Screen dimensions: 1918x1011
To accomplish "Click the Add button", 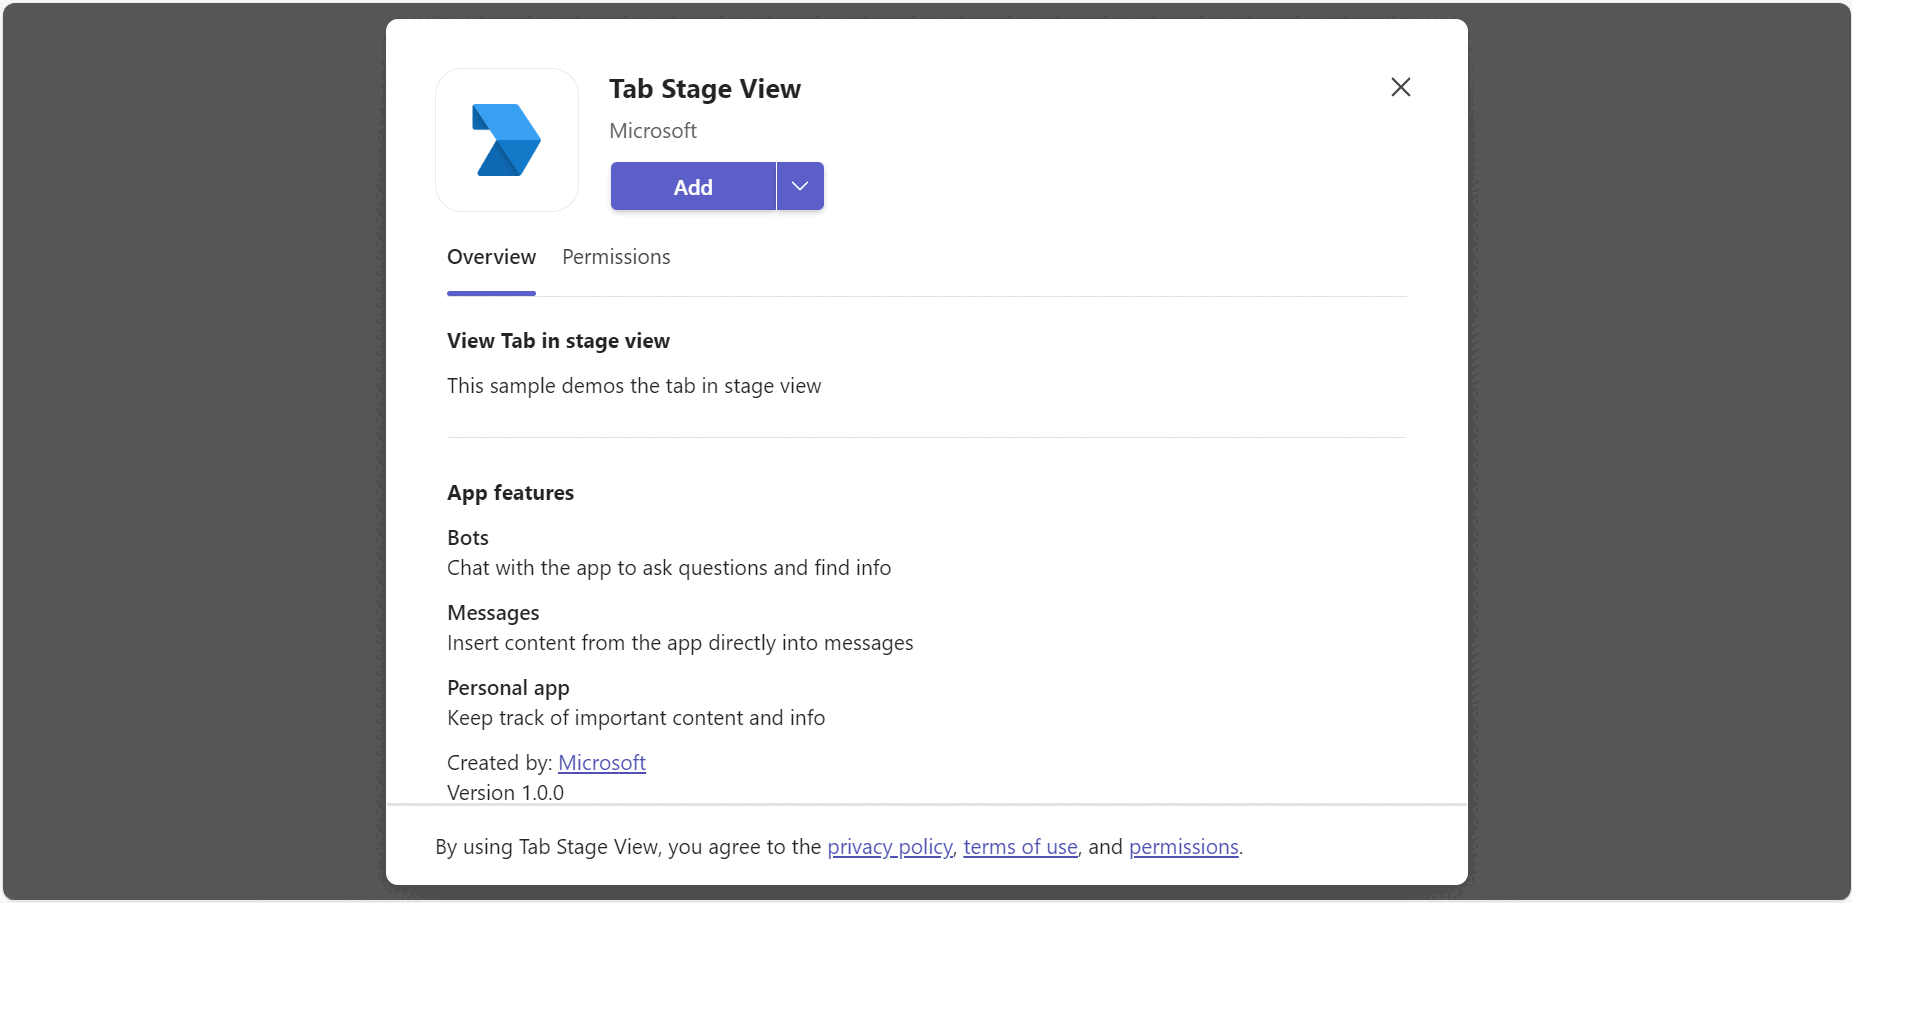I will 692,186.
